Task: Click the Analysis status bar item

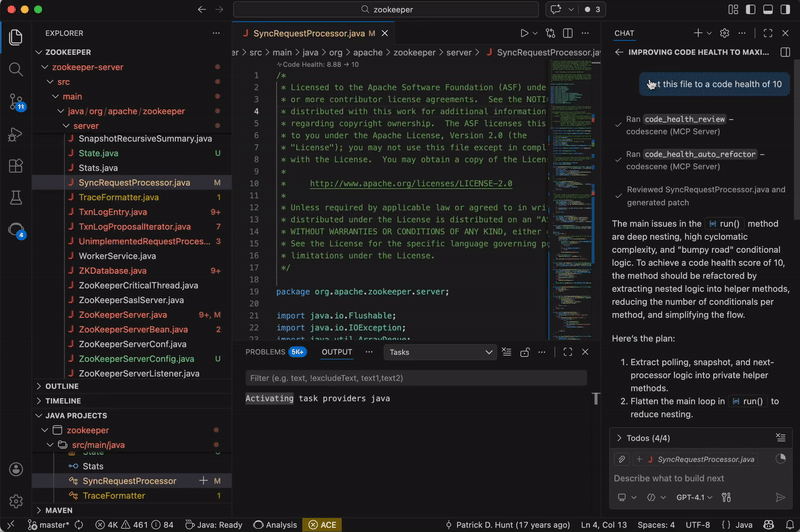Action: click(x=275, y=525)
